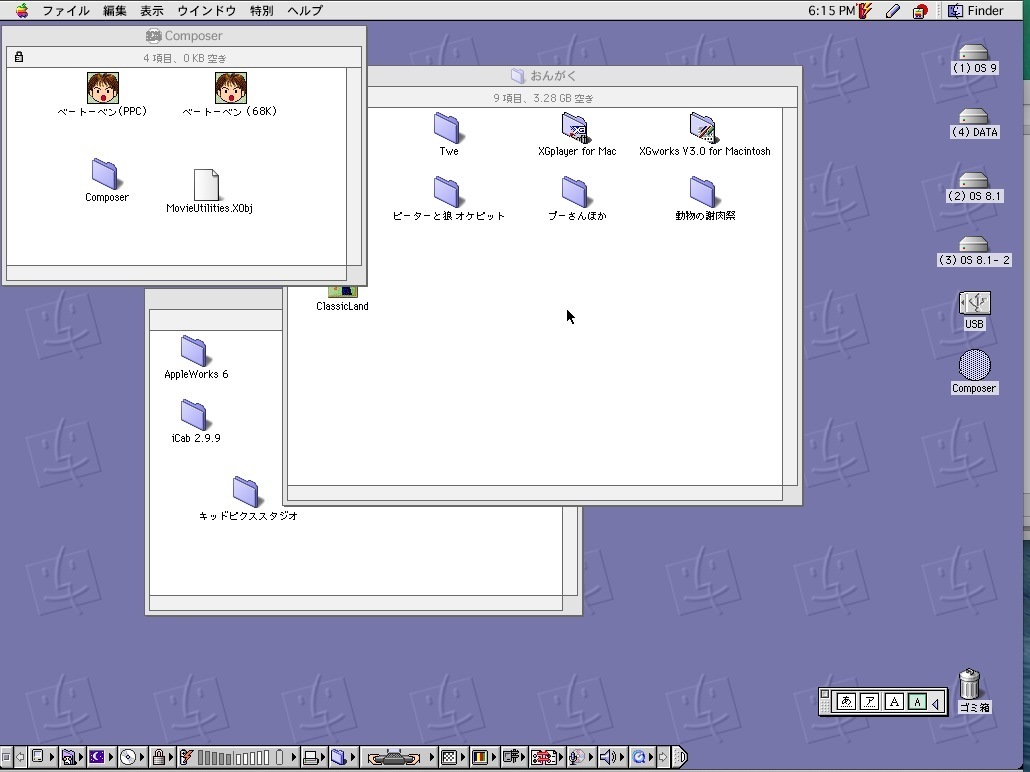
Task: Click the おんがく window title bar
Action: coord(583,76)
